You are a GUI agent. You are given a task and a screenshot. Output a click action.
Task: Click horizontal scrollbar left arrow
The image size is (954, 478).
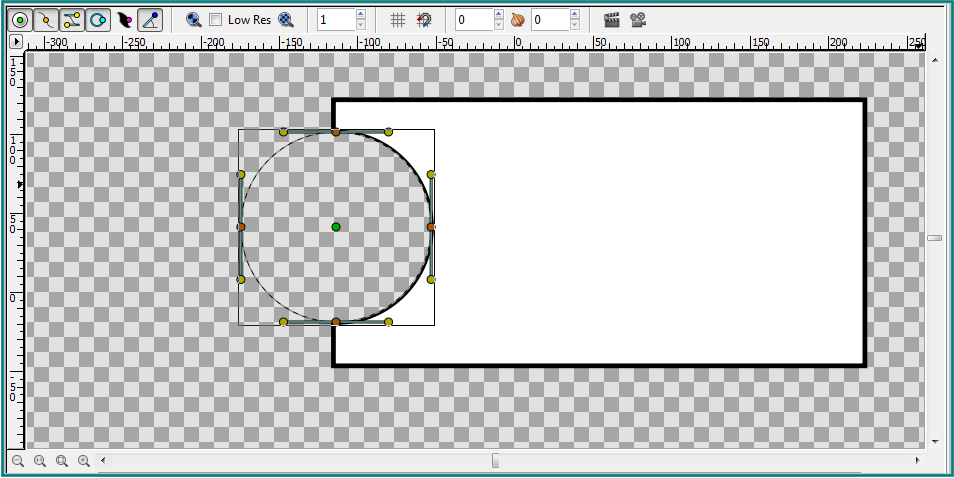(x=102, y=461)
